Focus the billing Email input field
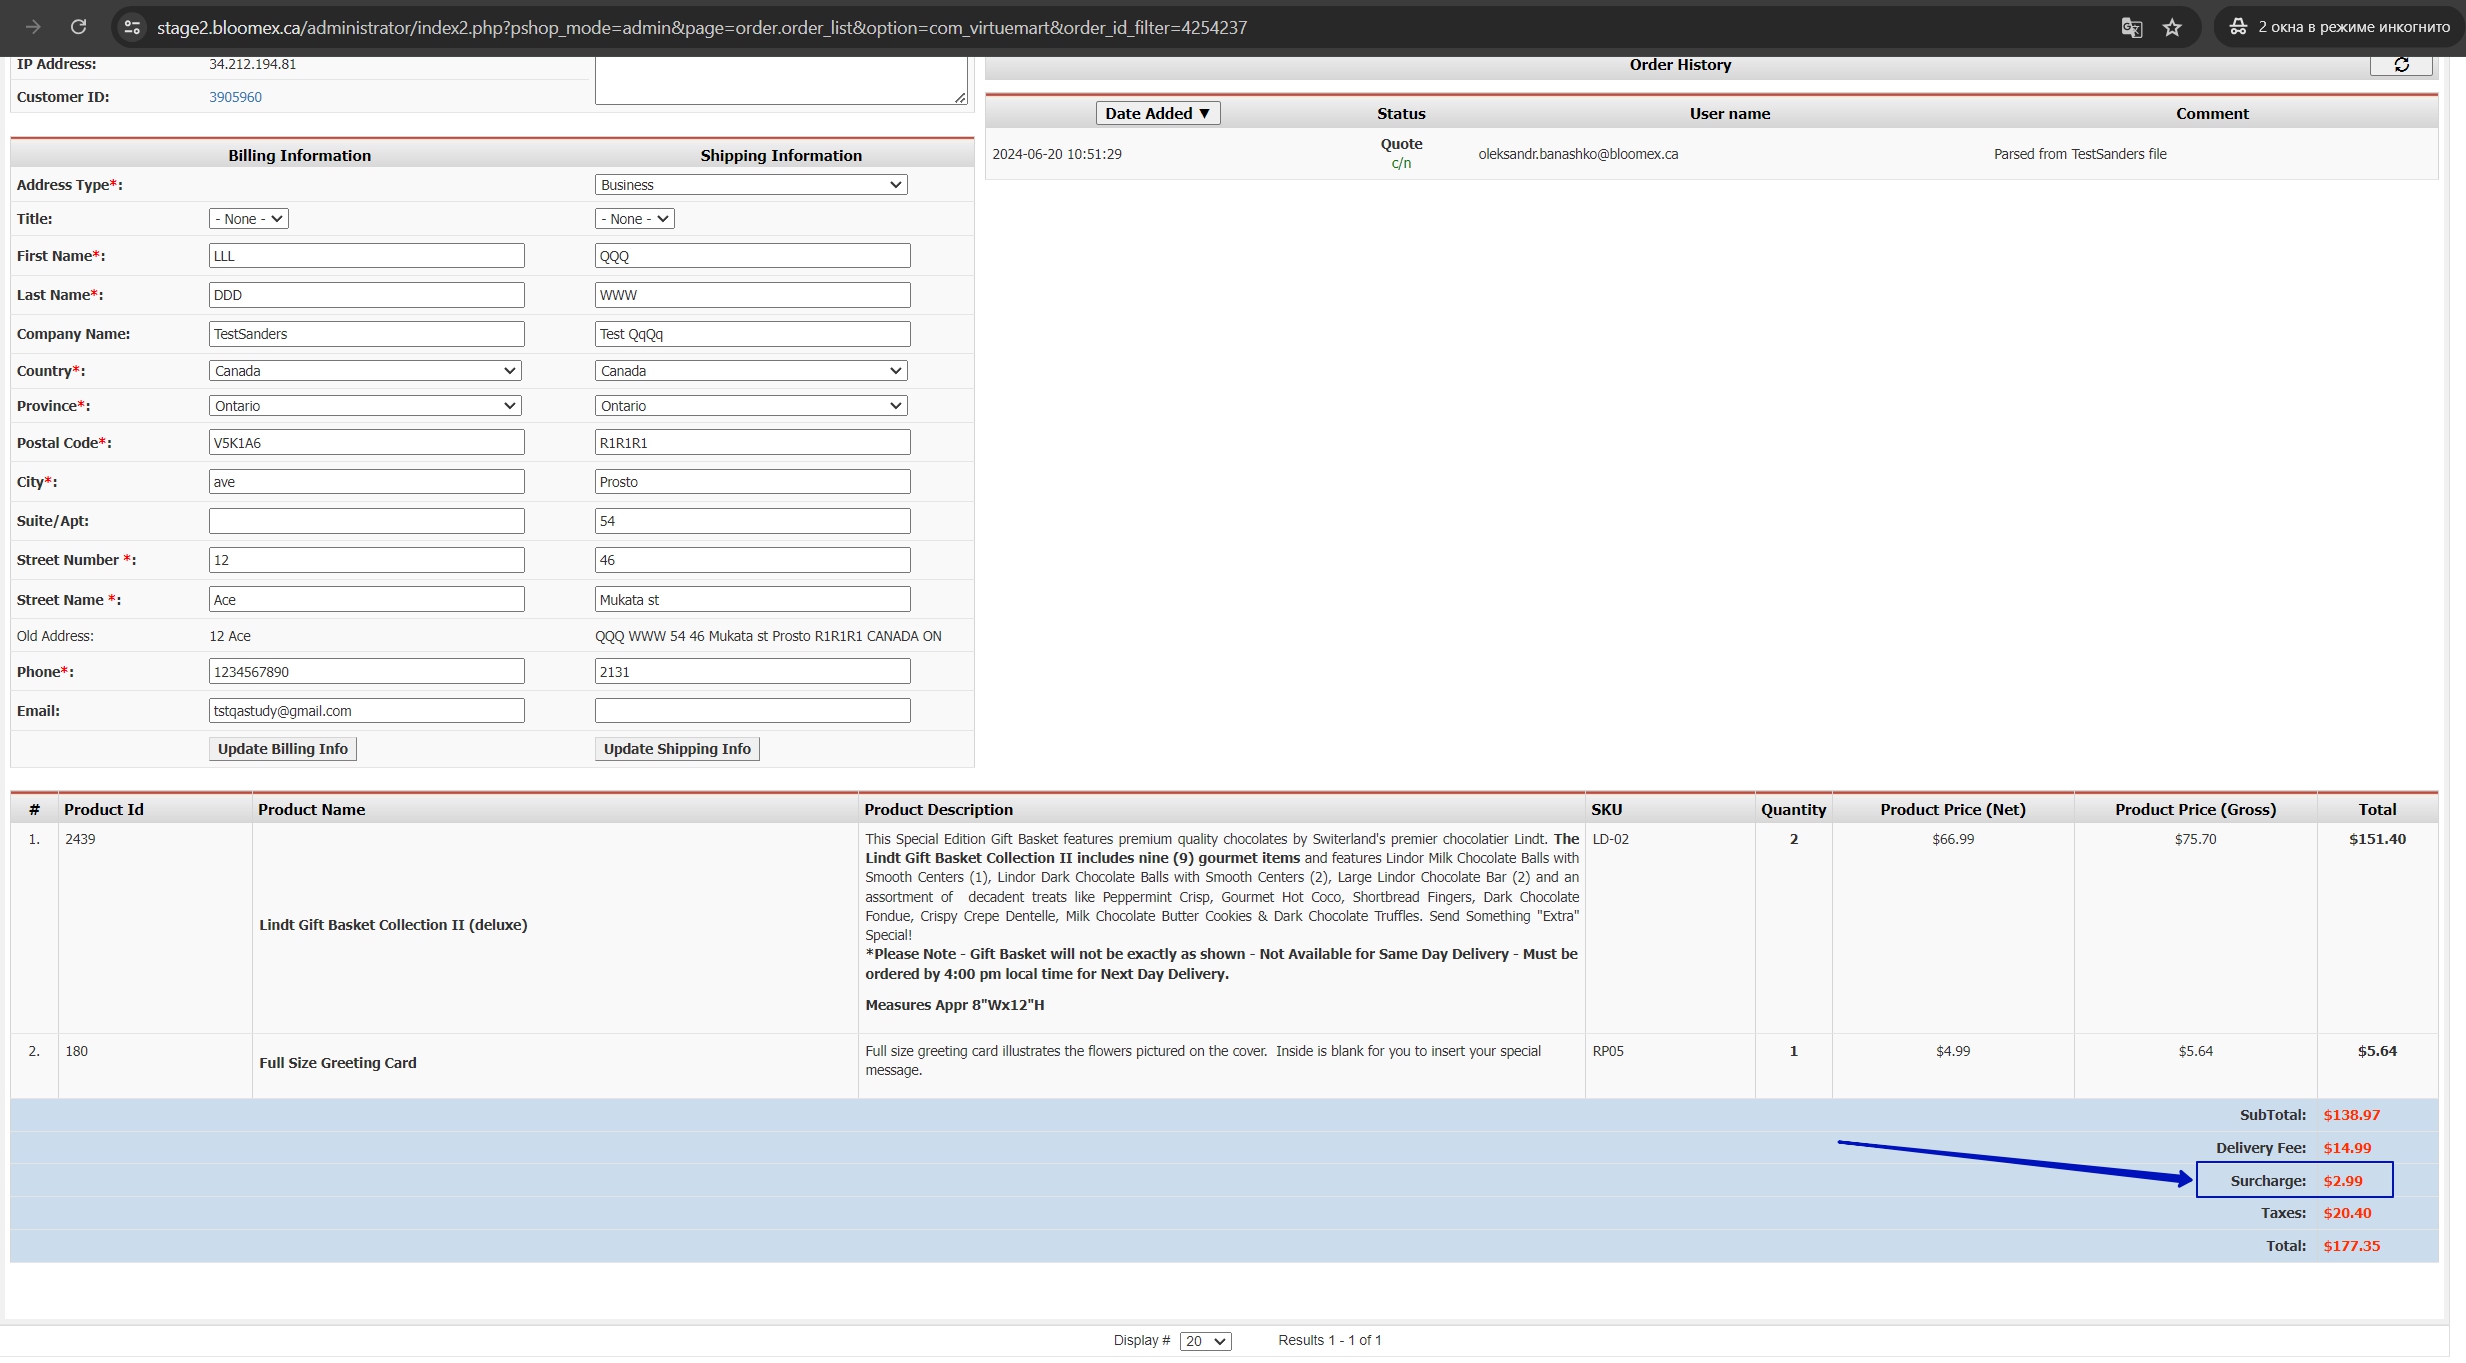Image resolution: width=2466 pixels, height=1363 pixels. pos(367,711)
